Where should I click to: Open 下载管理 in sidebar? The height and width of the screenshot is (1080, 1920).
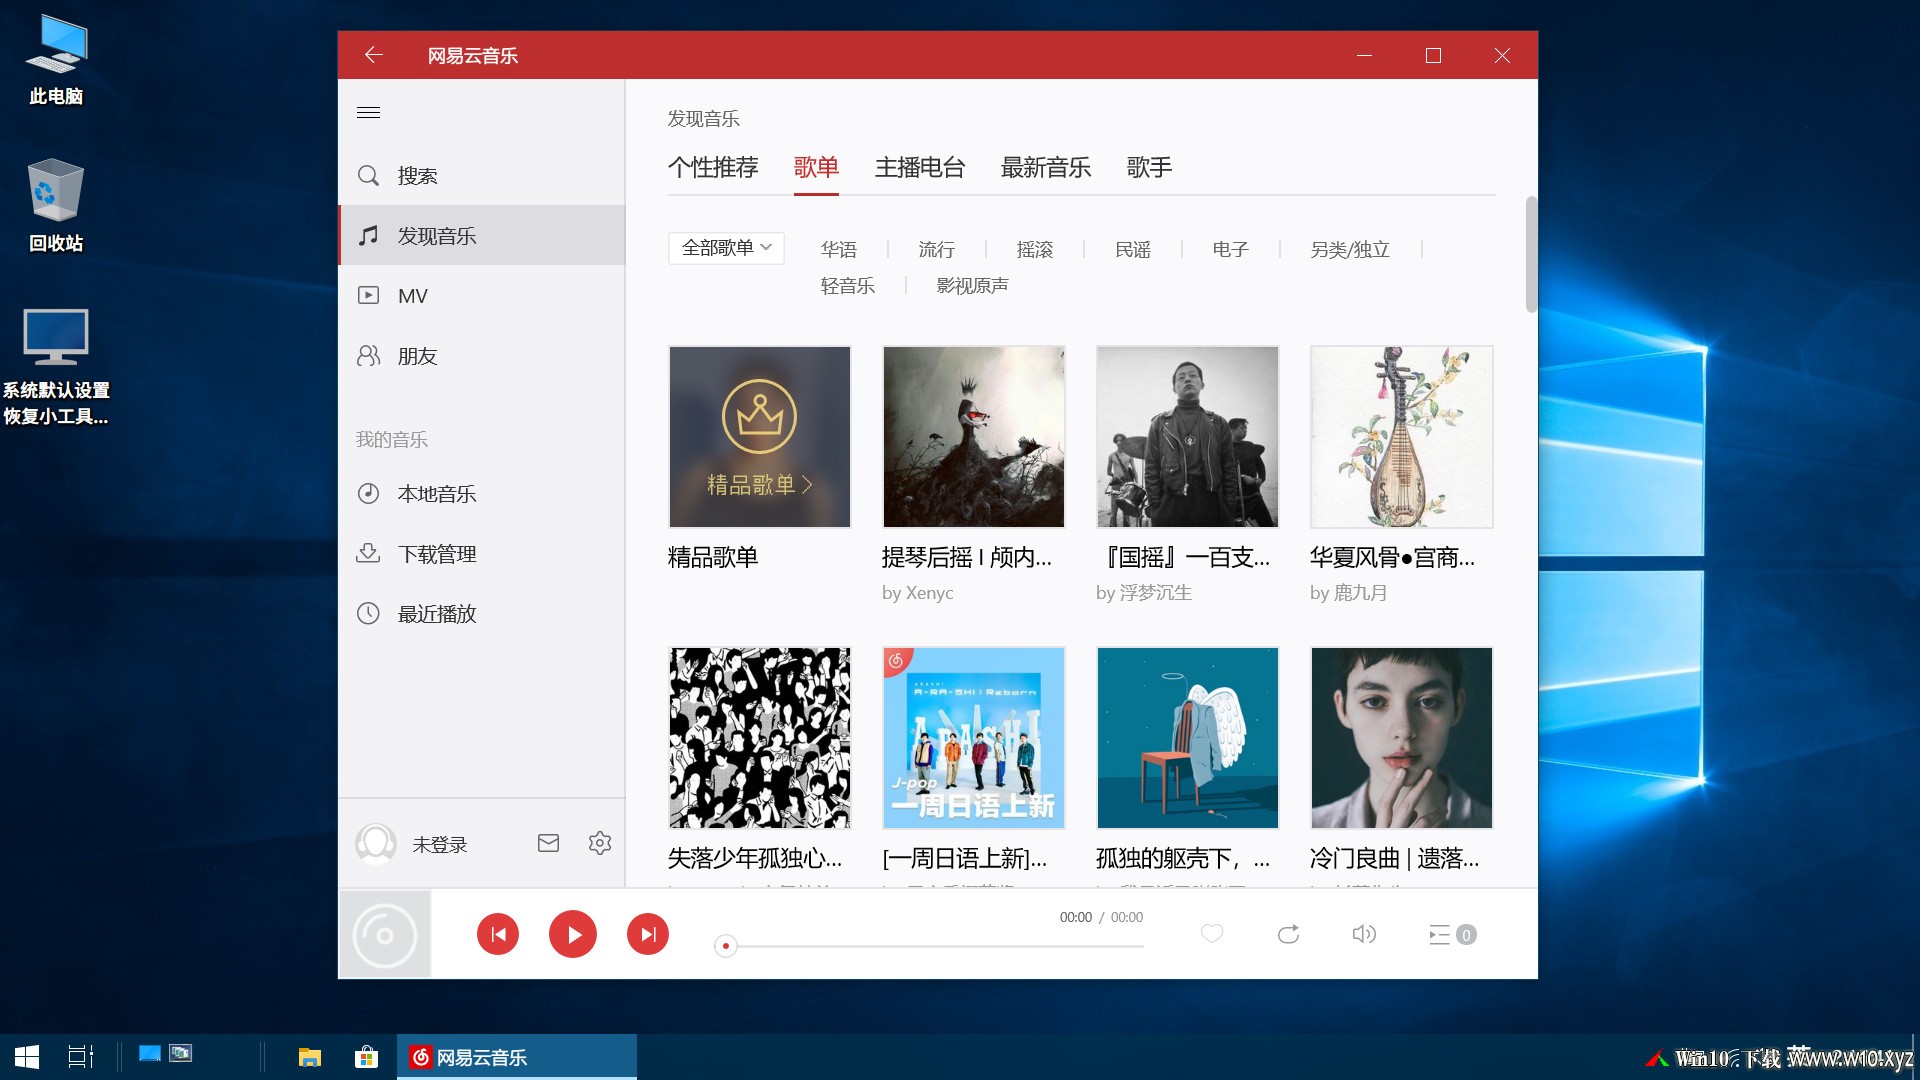482,553
